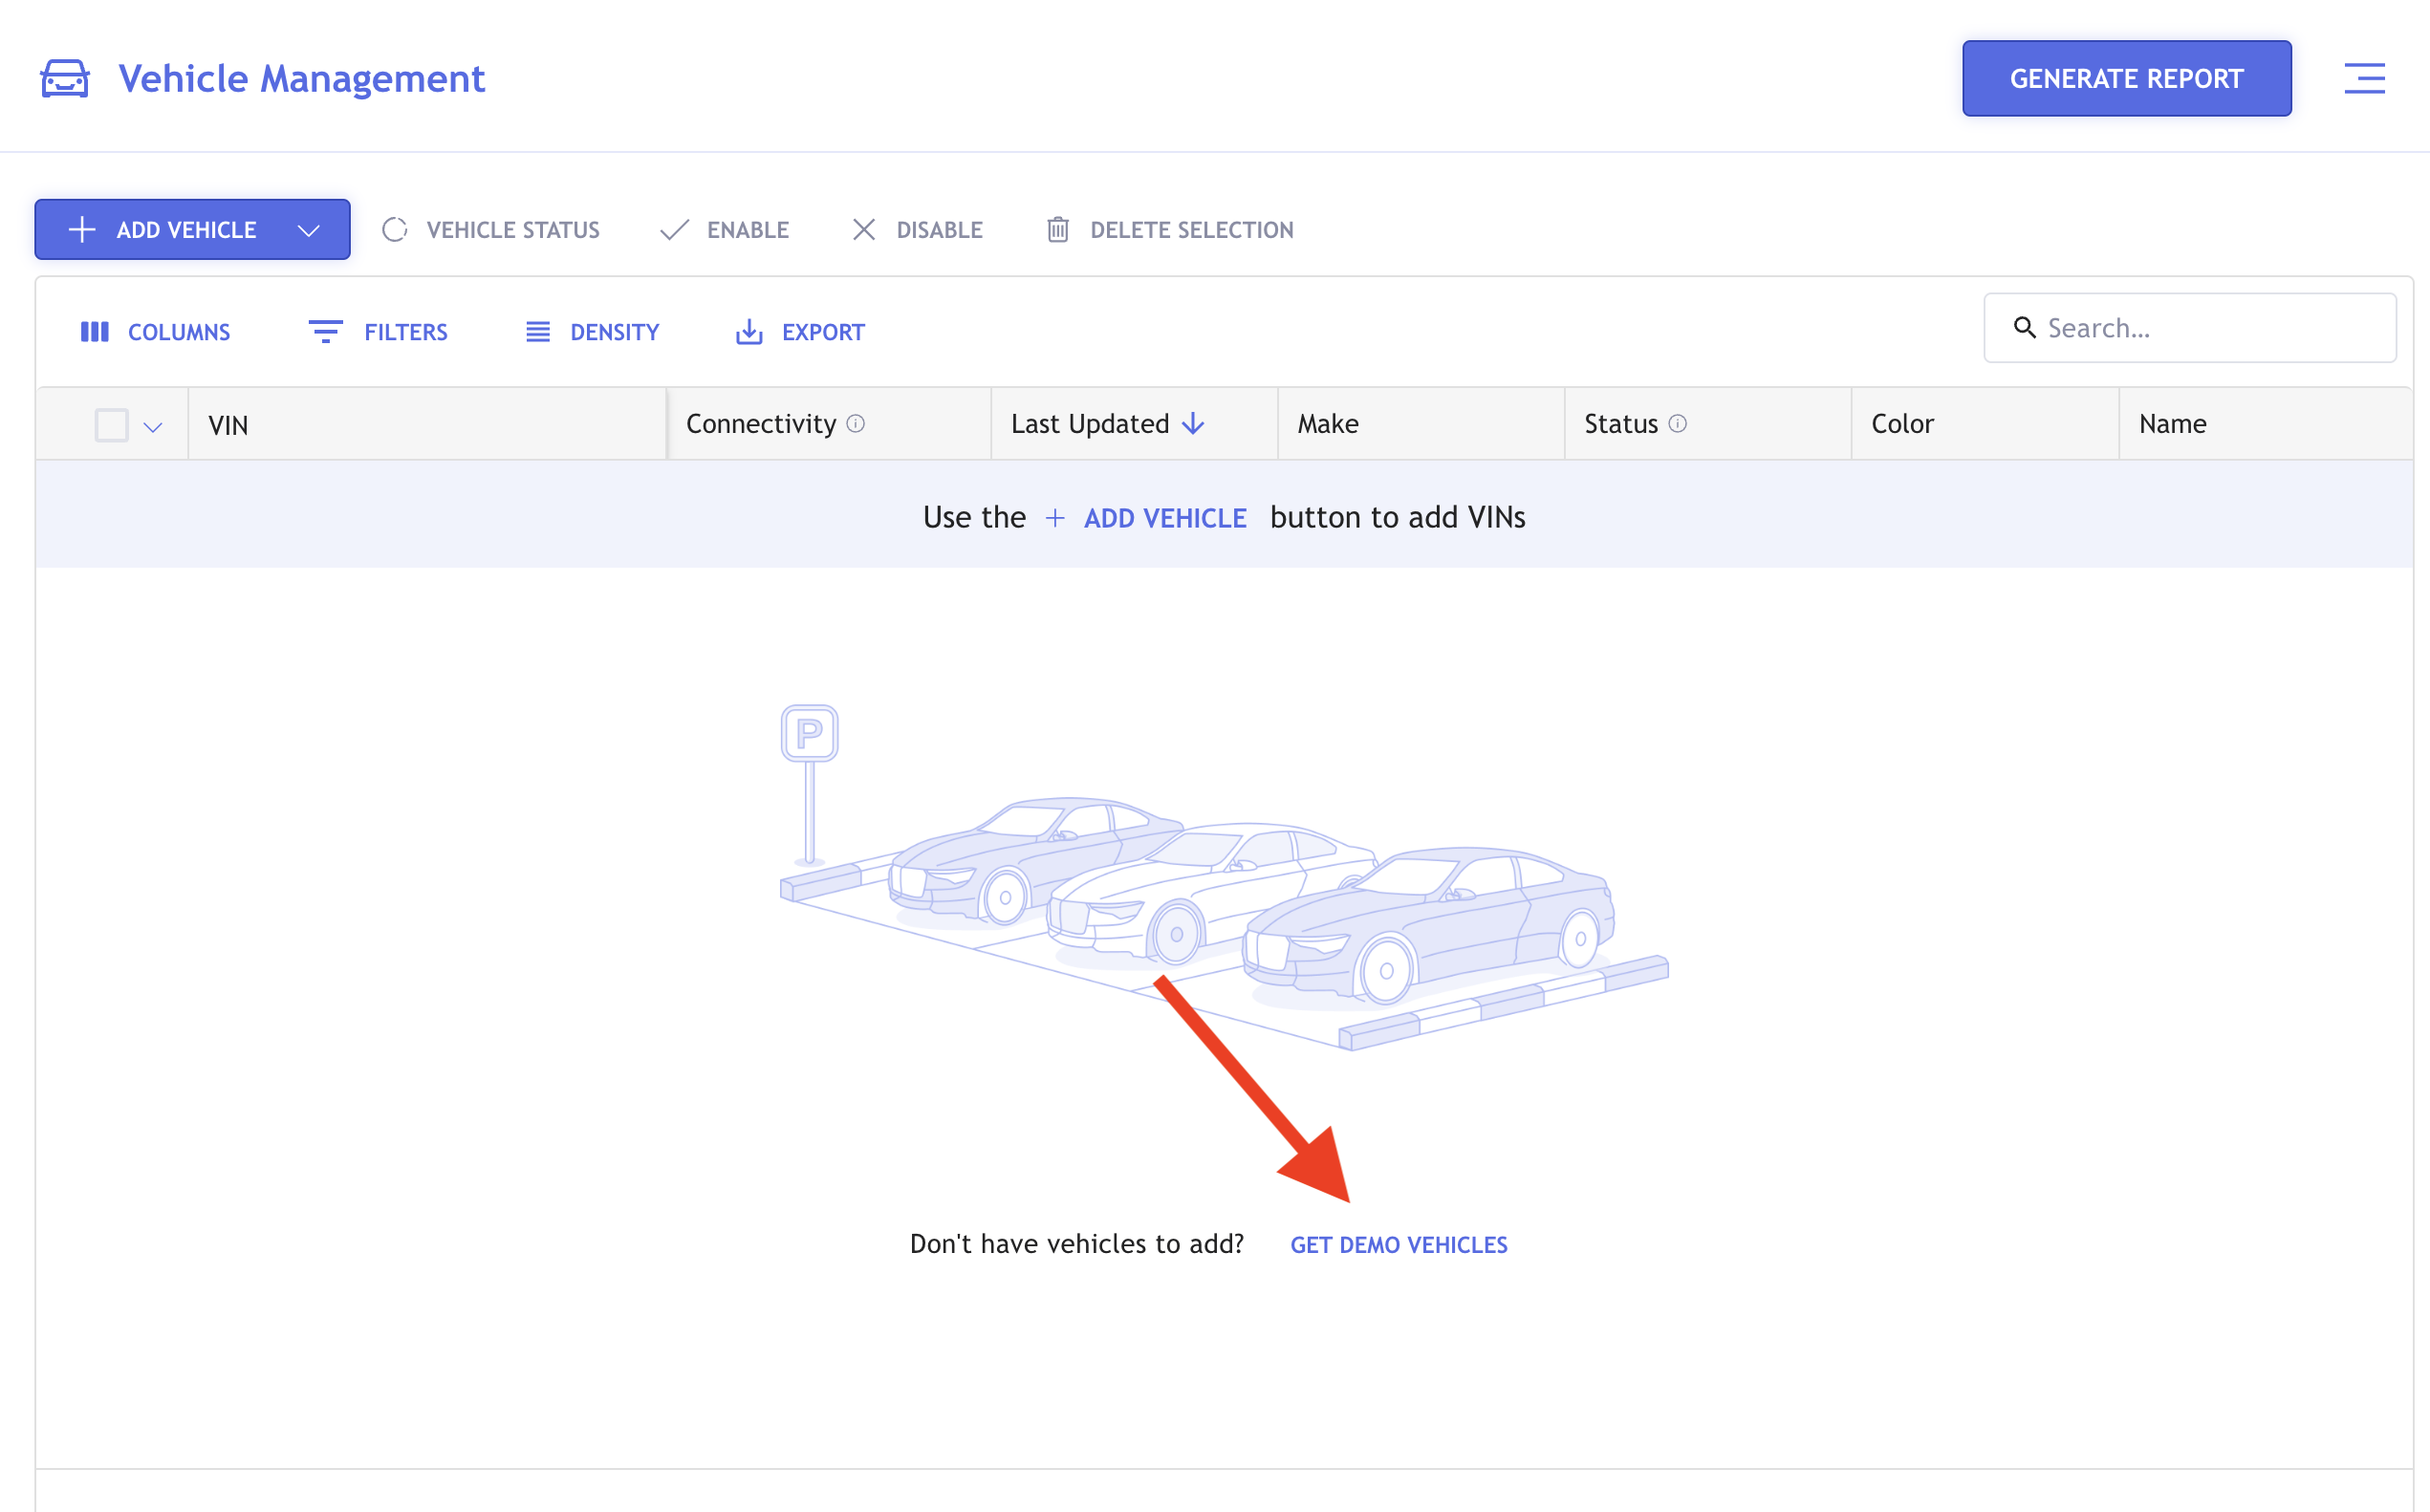This screenshot has width=2430, height=1512.
Task: Click the Status column info icon
Action: (1678, 423)
